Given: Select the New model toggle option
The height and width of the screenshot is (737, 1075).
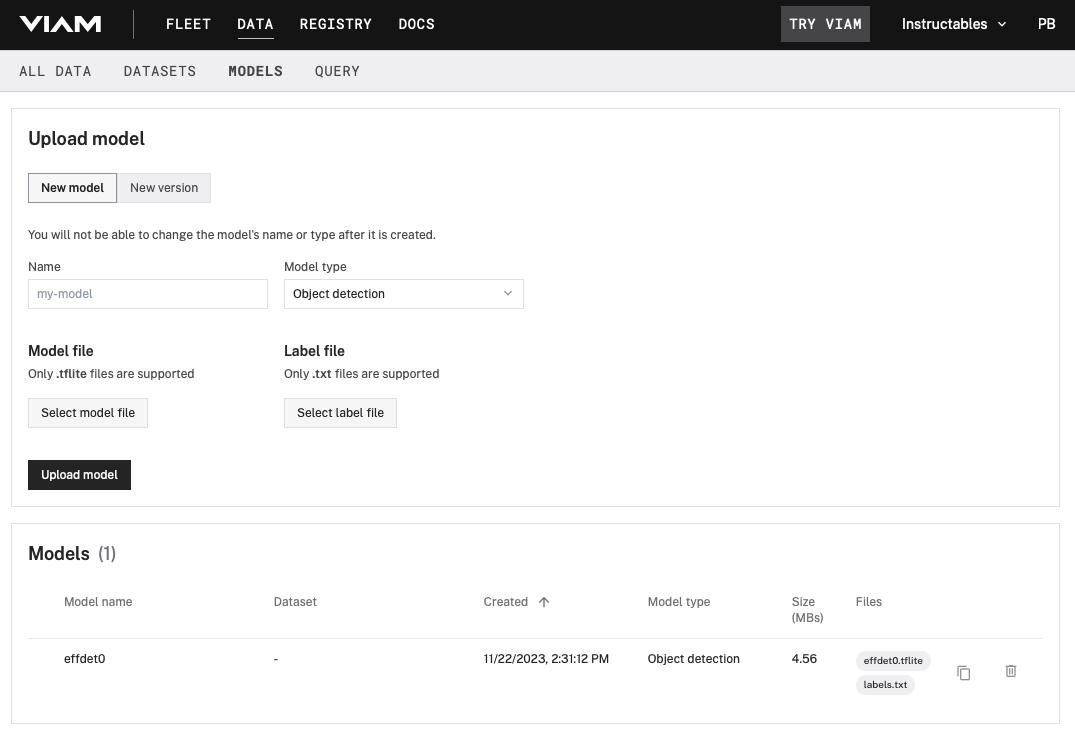Looking at the screenshot, I should coord(73,188).
